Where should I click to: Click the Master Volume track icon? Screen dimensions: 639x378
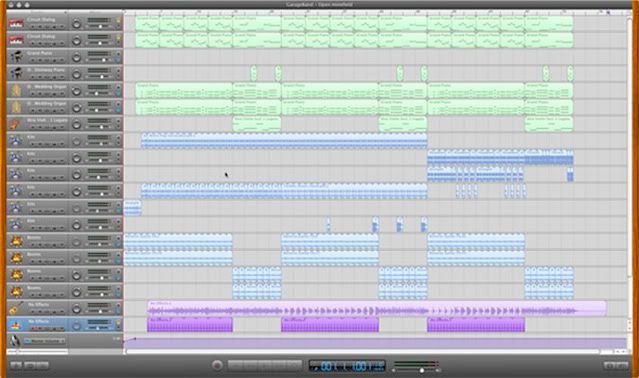point(15,341)
